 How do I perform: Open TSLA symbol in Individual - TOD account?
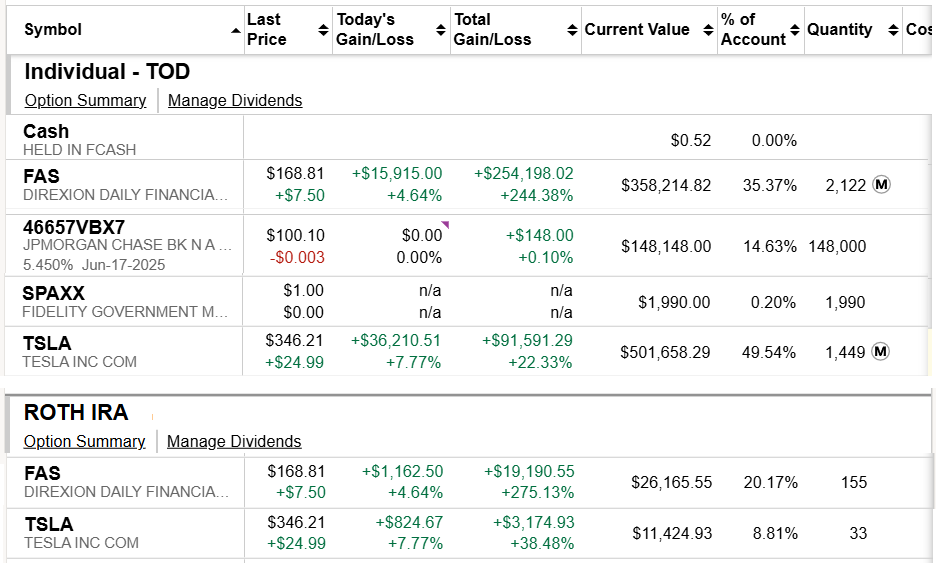[x=47, y=343]
